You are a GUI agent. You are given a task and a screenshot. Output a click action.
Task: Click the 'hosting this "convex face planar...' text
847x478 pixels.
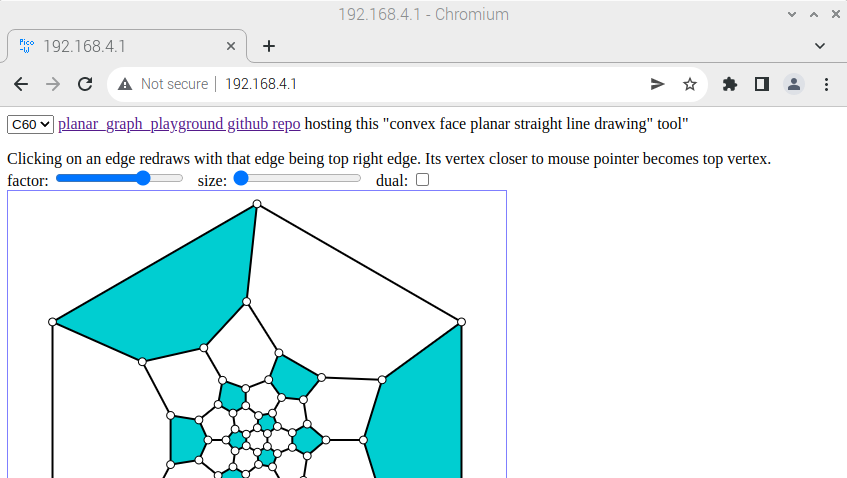496,124
